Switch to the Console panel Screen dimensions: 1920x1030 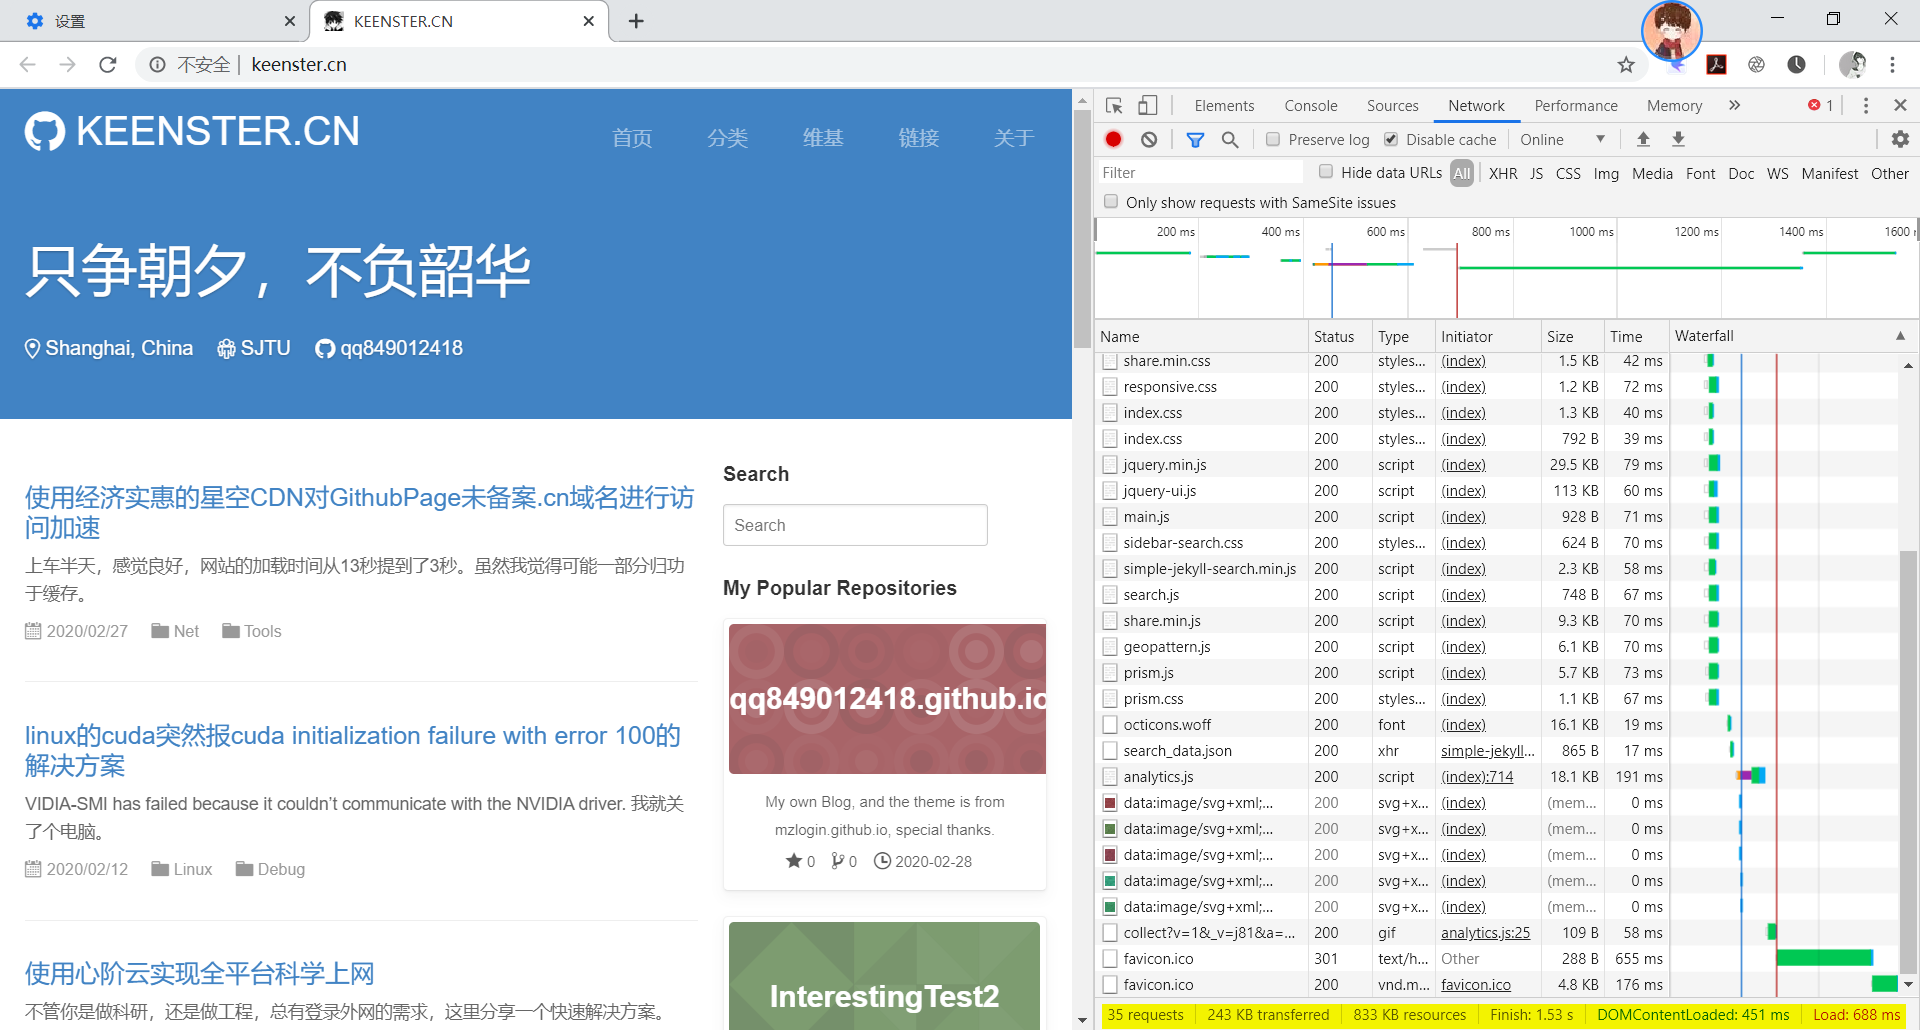pos(1310,105)
